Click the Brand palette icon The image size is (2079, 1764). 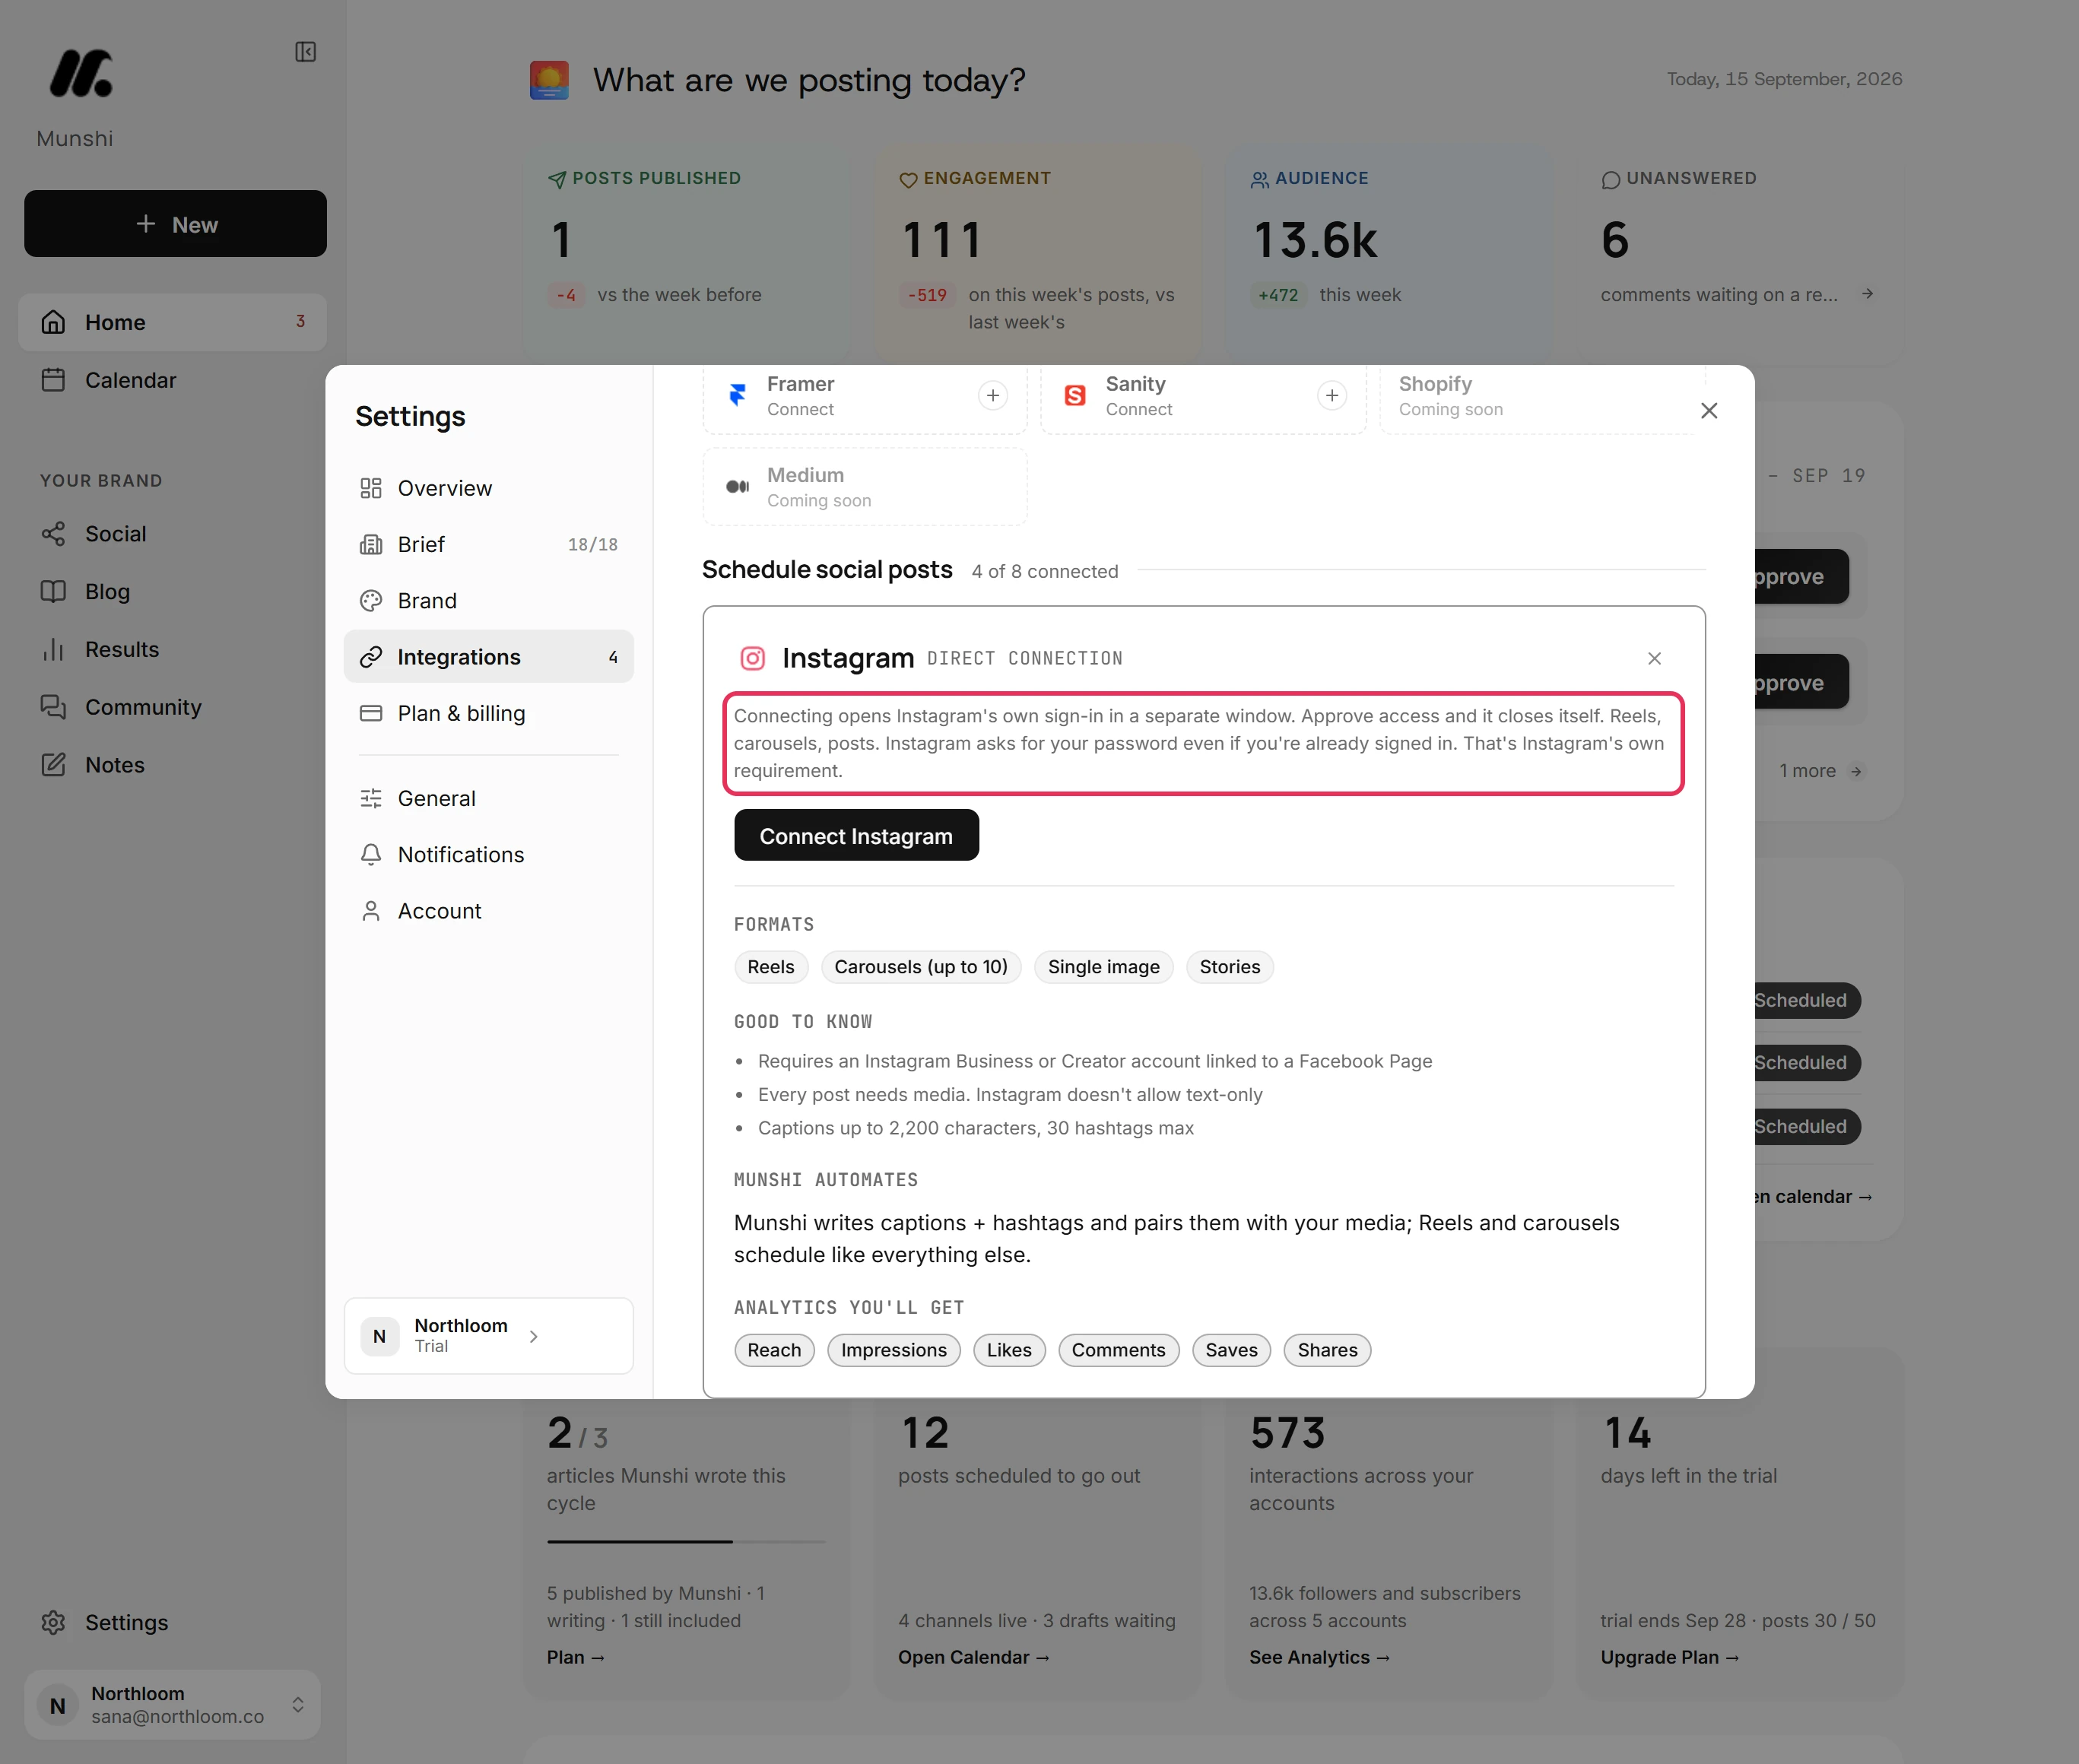point(371,601)
